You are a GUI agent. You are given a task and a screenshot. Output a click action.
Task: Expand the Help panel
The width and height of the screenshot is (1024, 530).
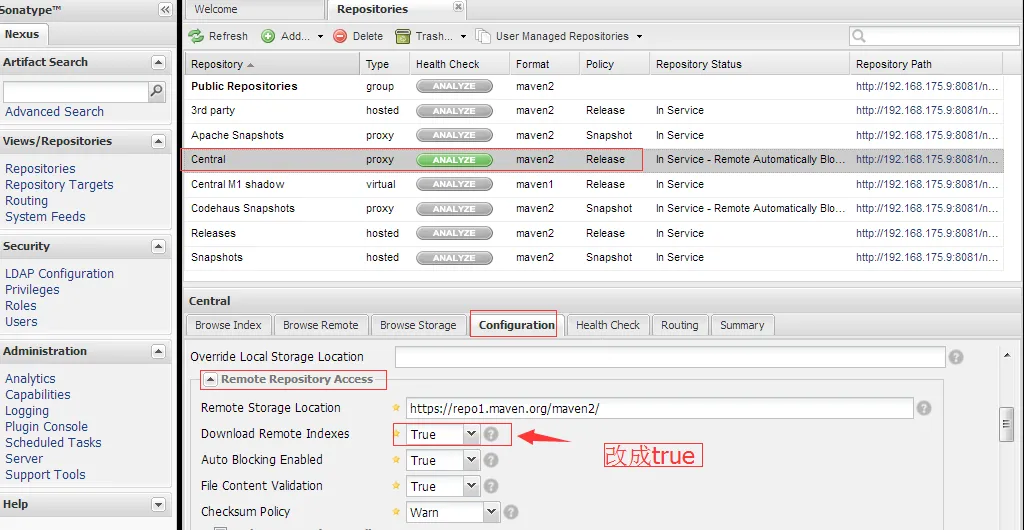pyautogui.click(x=158, y=505)
